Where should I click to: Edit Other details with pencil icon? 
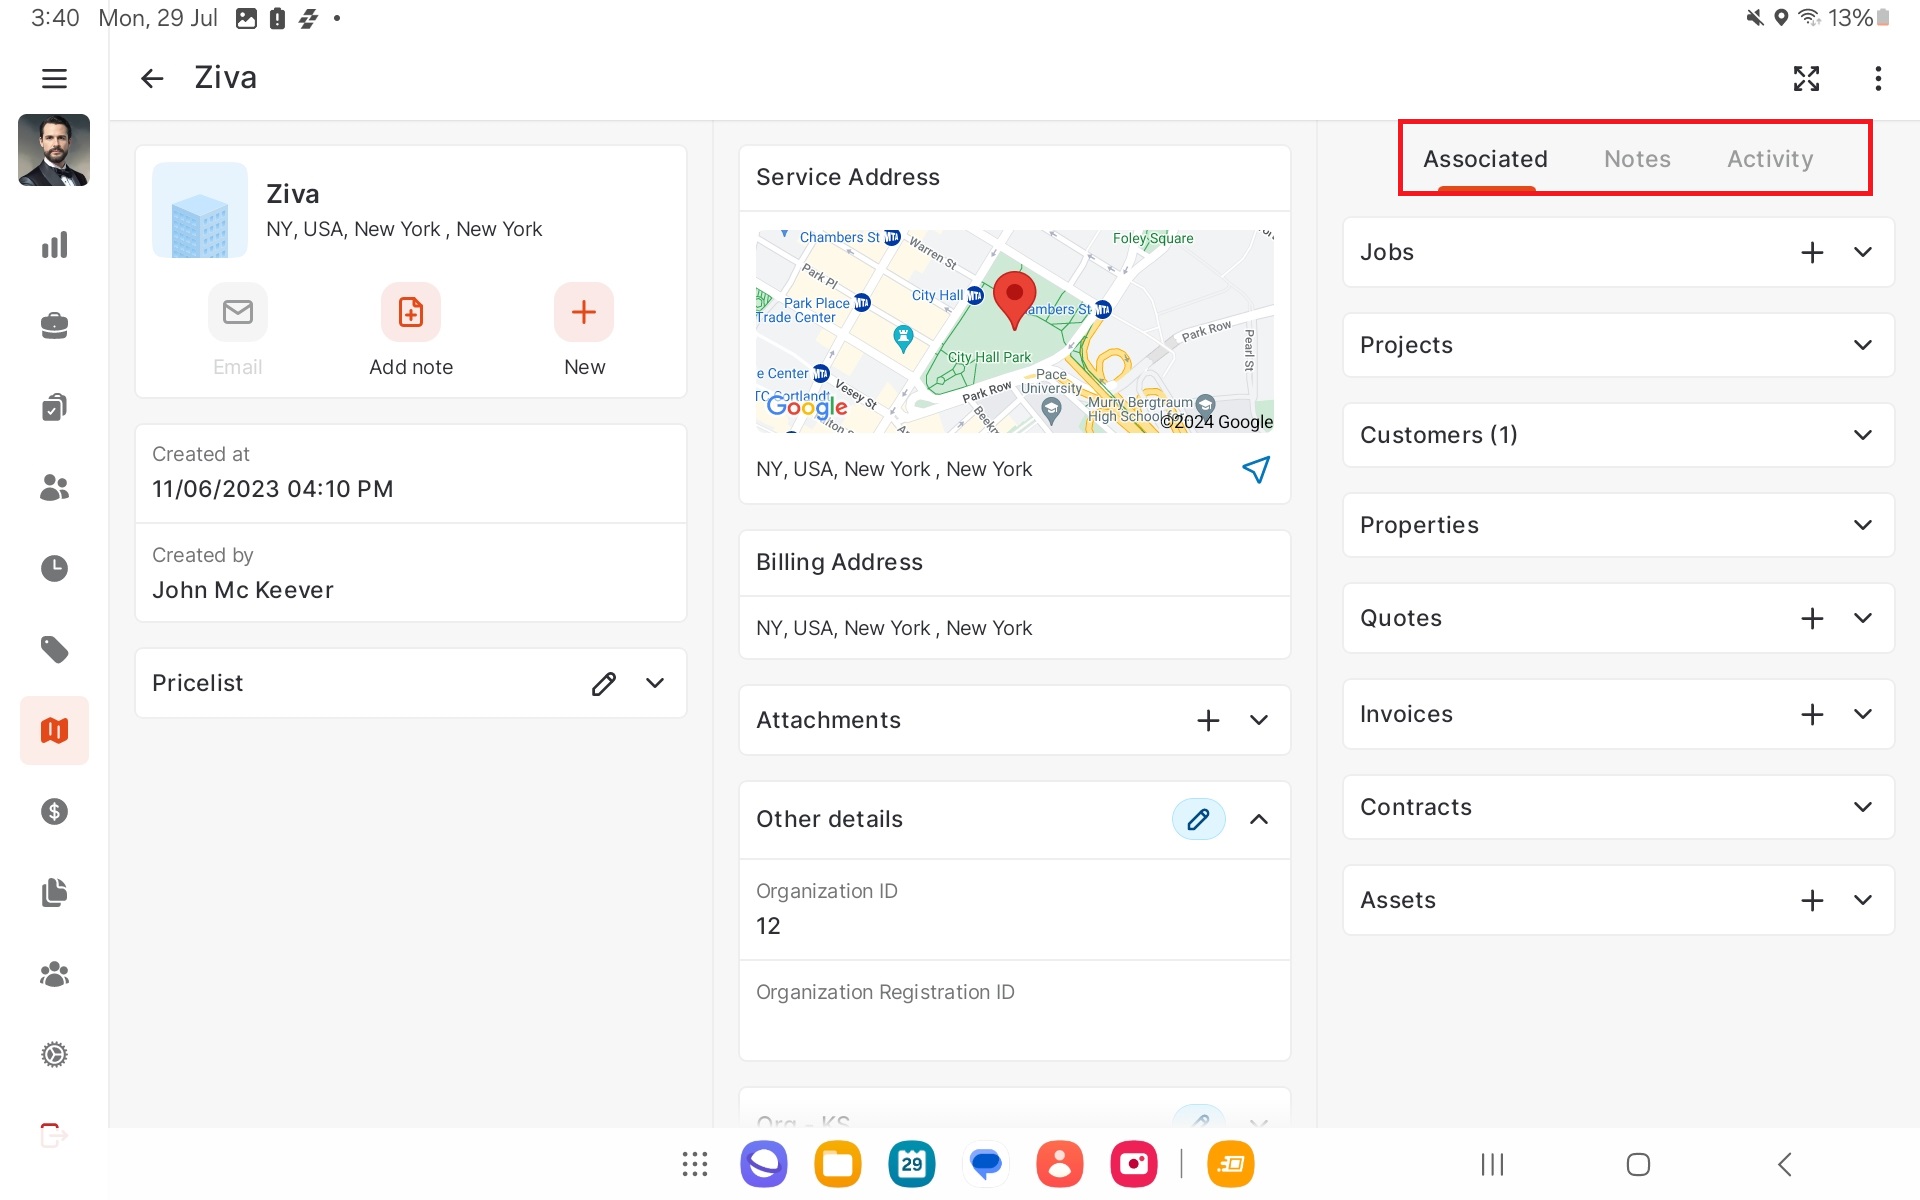click(1198, 819)
